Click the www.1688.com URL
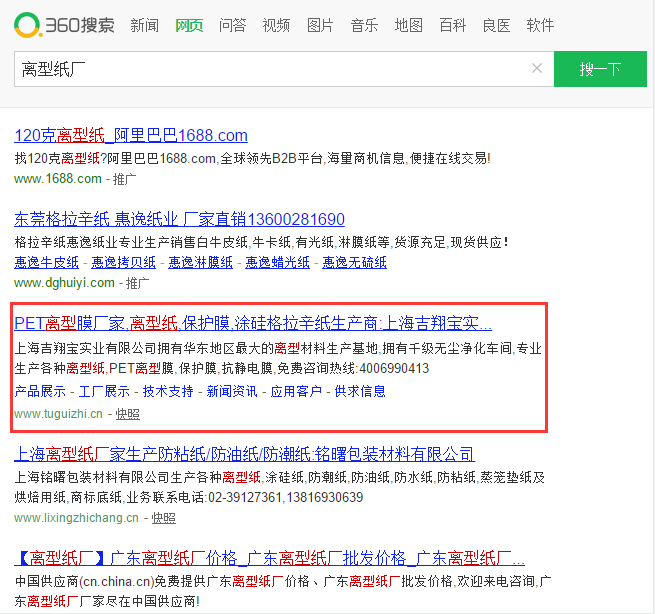The height and width of the screenshot is (614, 655). tap(58, 179)
